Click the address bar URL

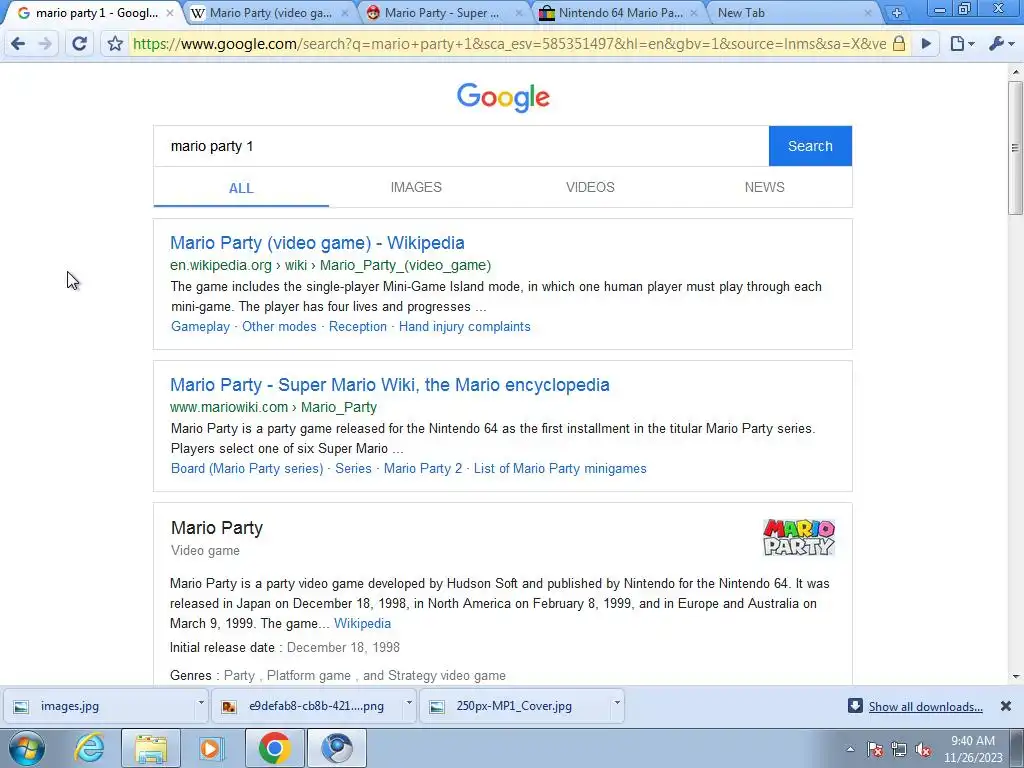[509, 44]
